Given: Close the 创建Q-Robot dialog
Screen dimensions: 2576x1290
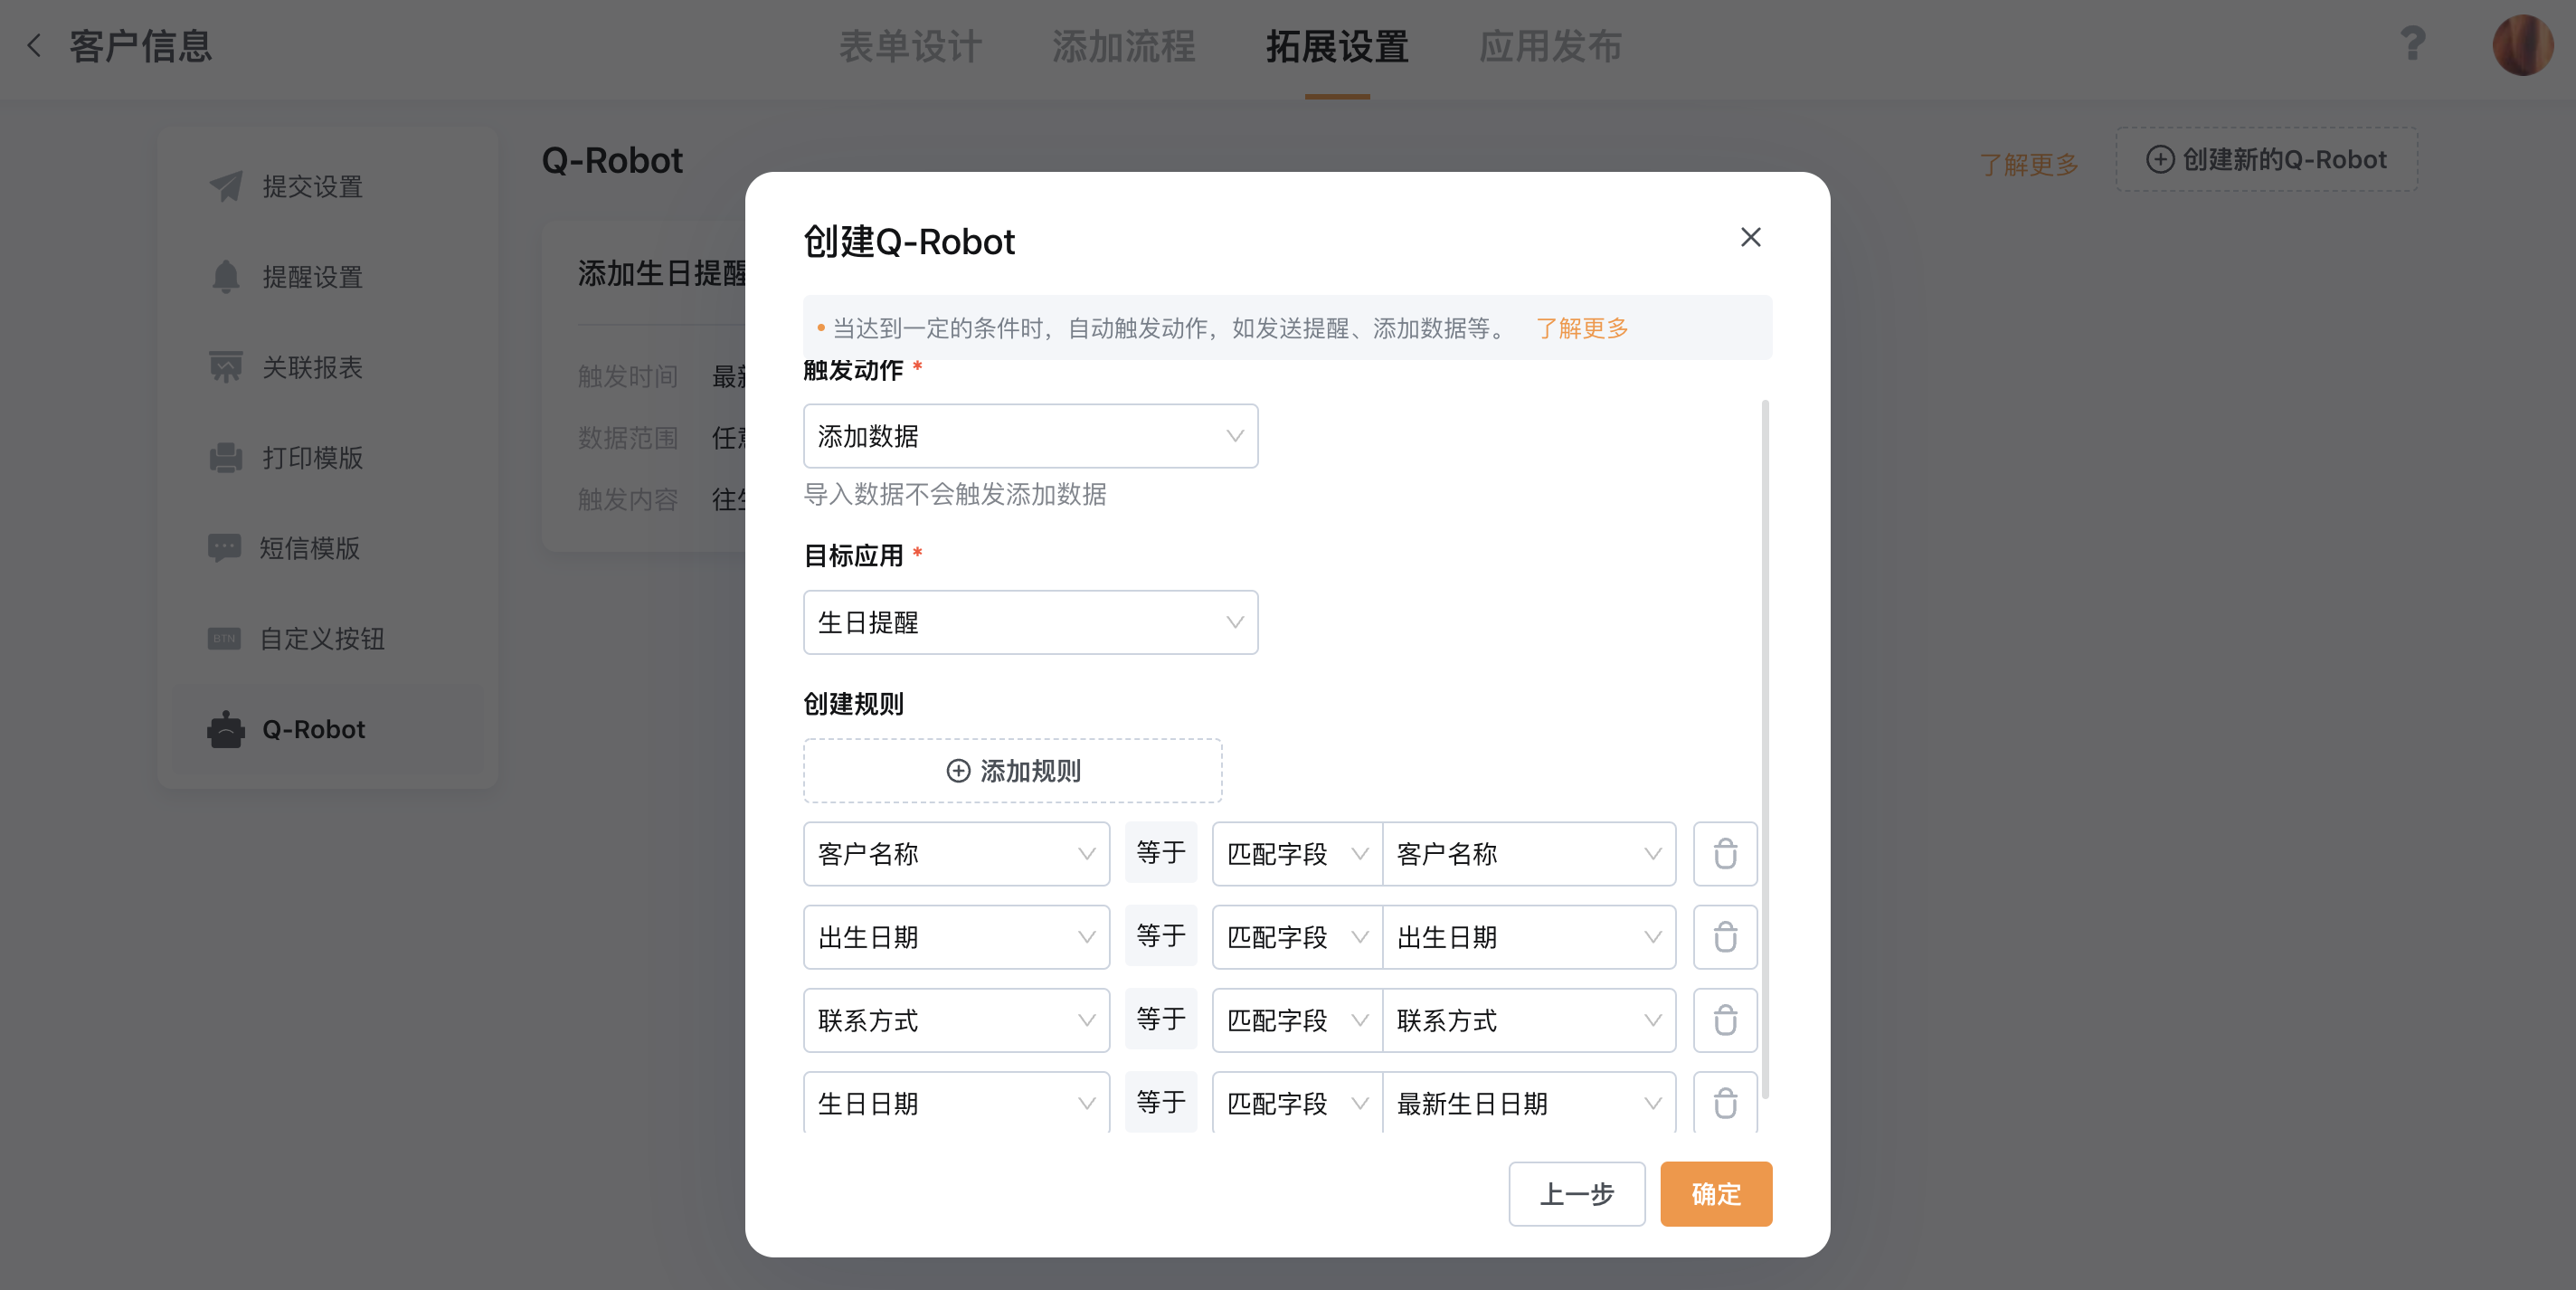Looking at the screenshot, I should click(1750, 237).
